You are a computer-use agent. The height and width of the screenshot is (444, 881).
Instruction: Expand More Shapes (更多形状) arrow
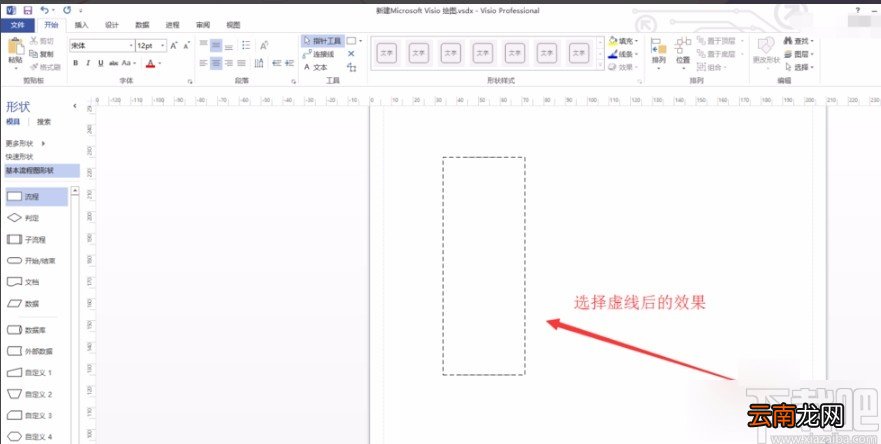[43, 143]
